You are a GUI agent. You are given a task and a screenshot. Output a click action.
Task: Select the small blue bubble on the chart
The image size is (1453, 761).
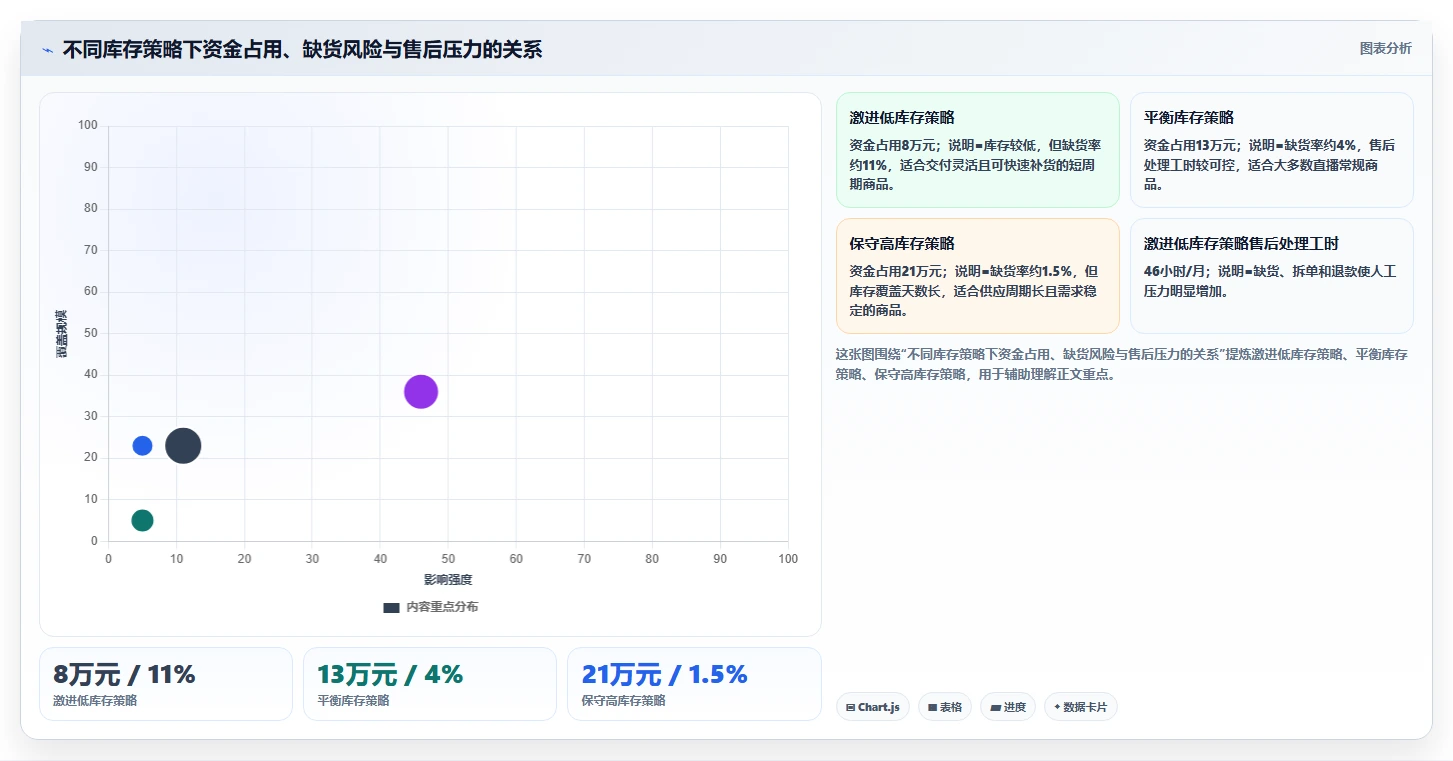coord(142,445)
